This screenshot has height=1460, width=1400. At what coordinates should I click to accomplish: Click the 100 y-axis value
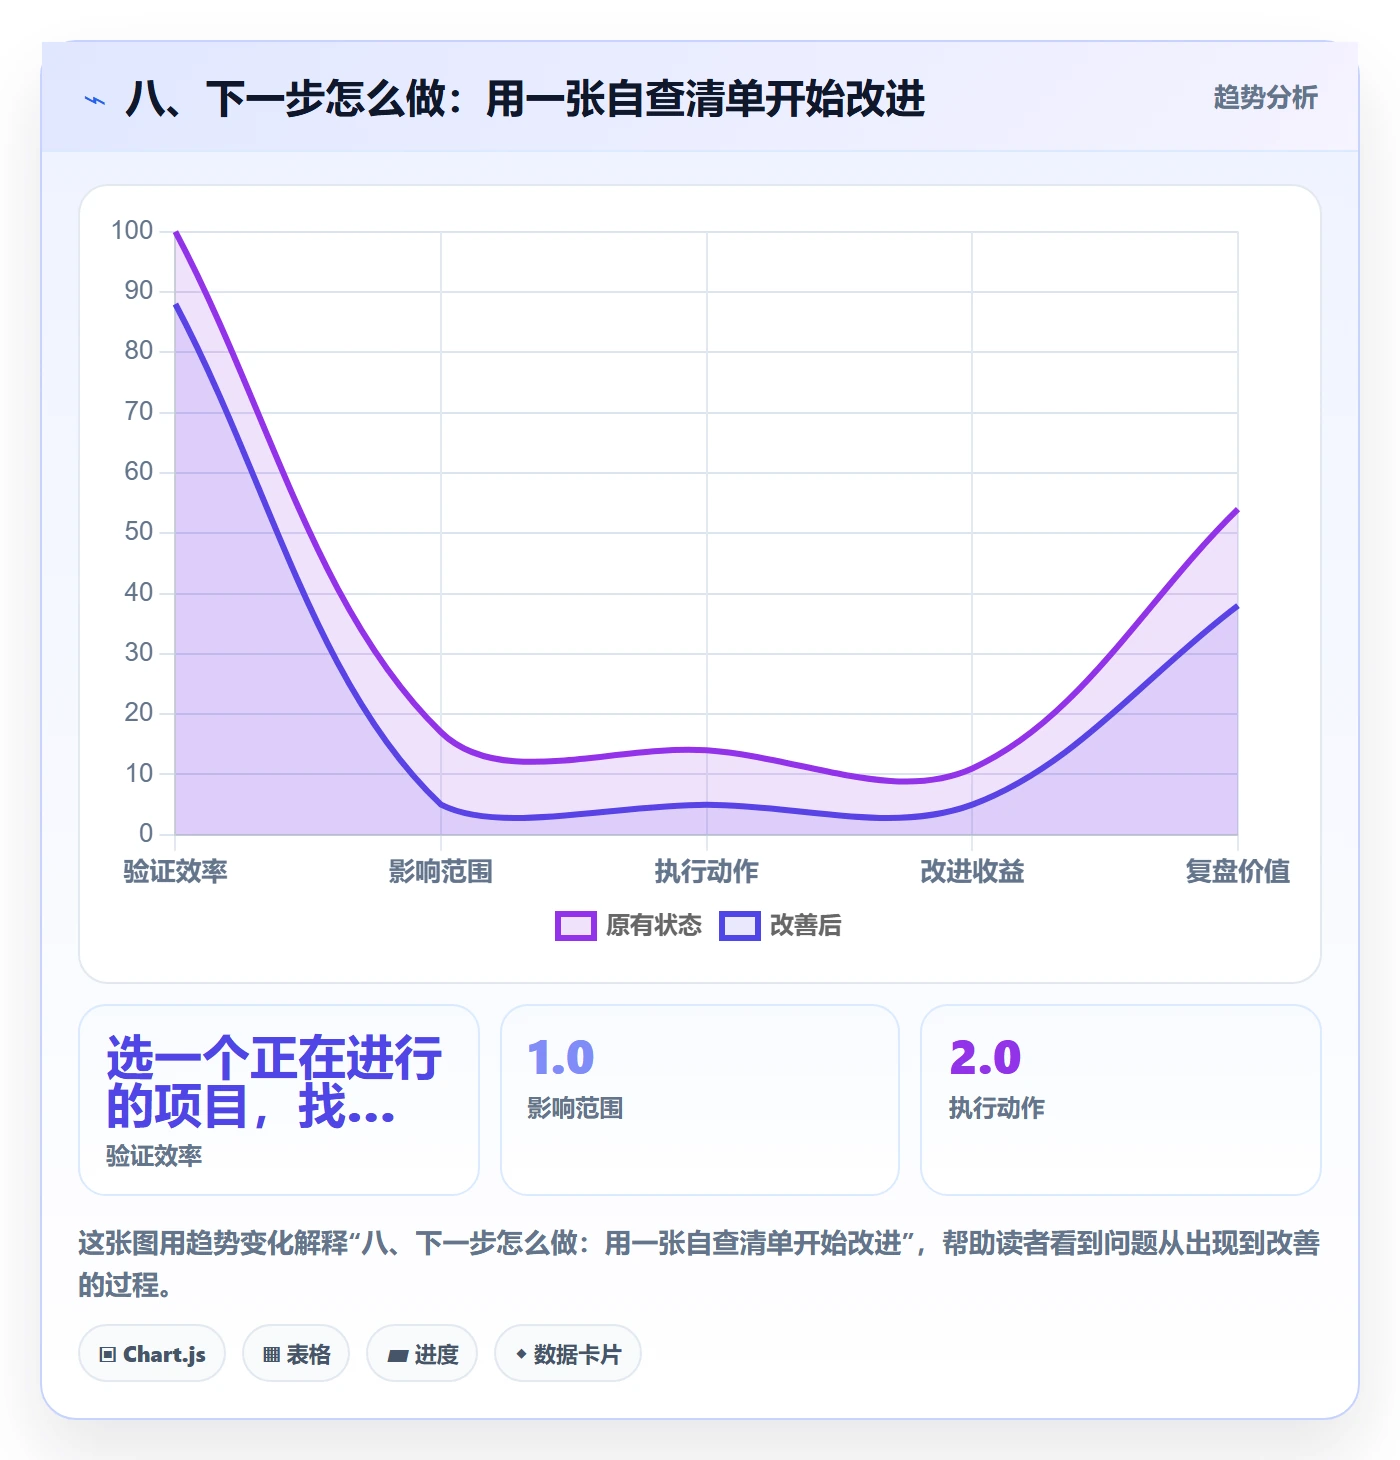[x=132, y=231]
